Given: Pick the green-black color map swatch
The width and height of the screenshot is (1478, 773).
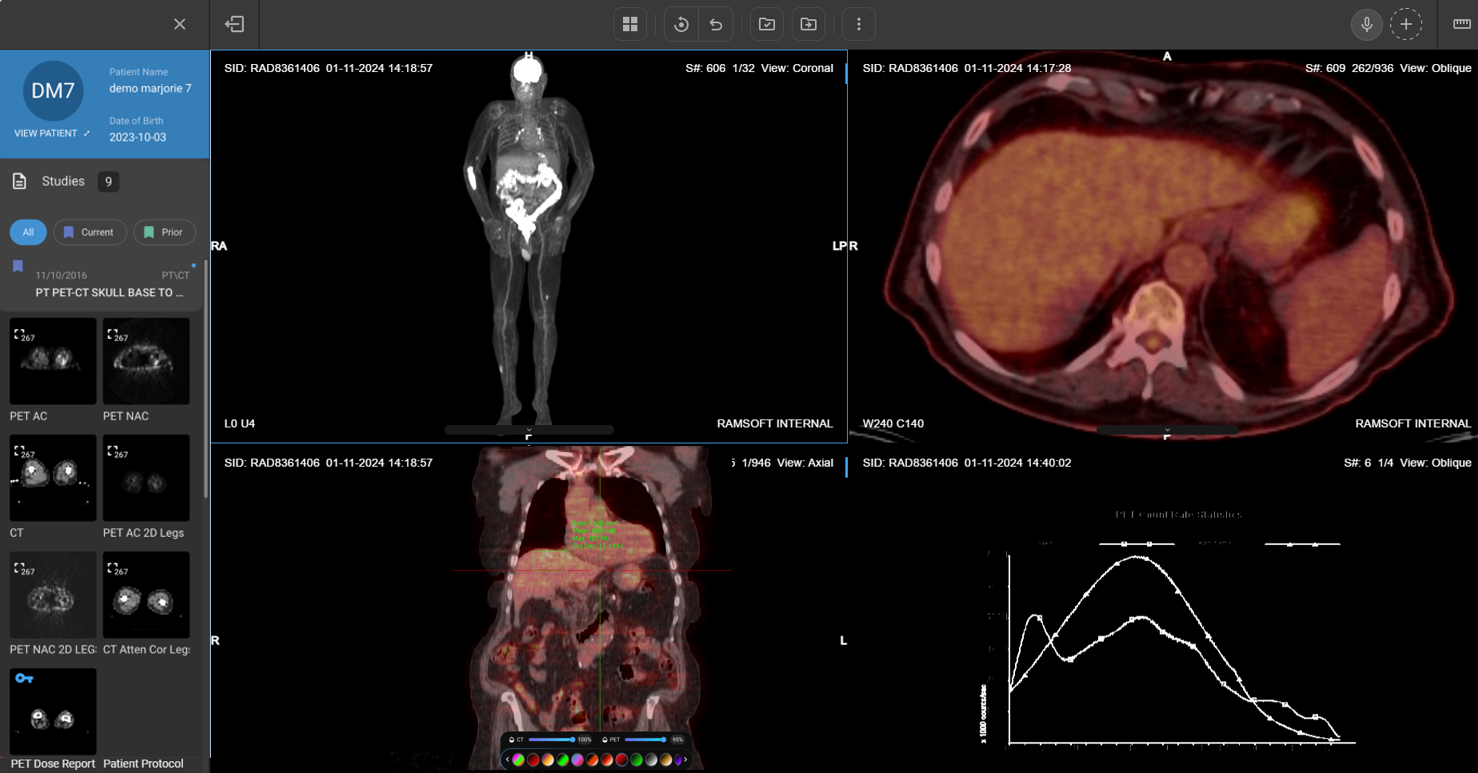Looking at the screenshot, I should coord(637,760).
